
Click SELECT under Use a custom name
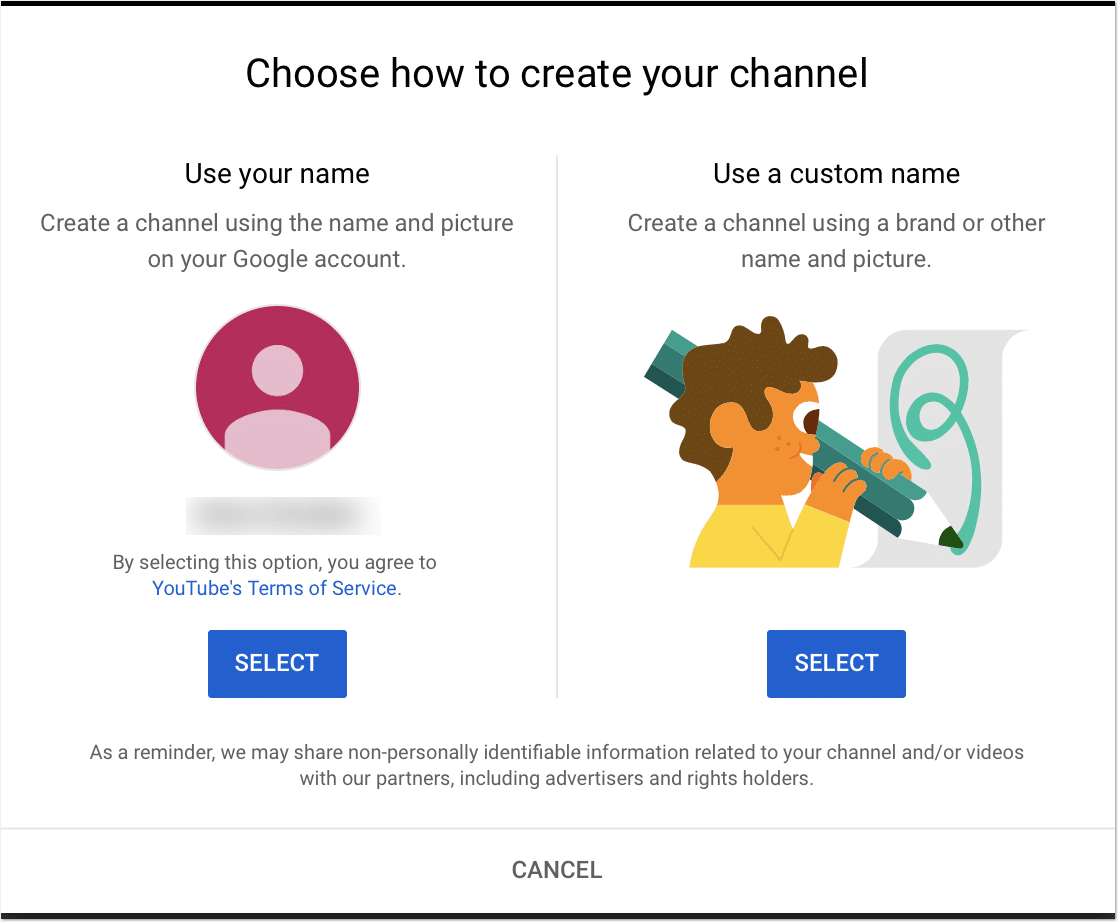click(836, 663)
